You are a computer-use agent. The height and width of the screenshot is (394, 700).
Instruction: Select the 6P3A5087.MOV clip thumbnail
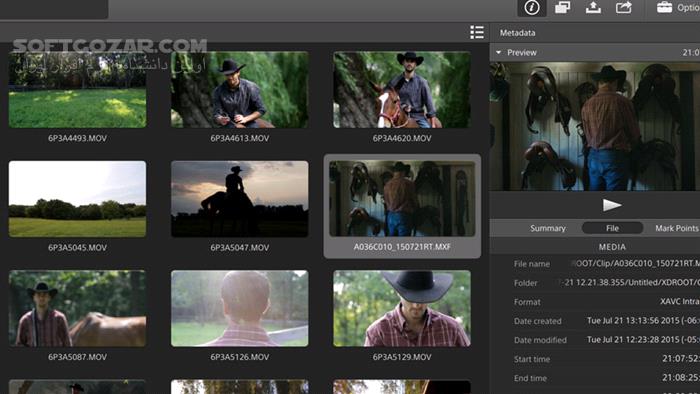coord(77,308)
